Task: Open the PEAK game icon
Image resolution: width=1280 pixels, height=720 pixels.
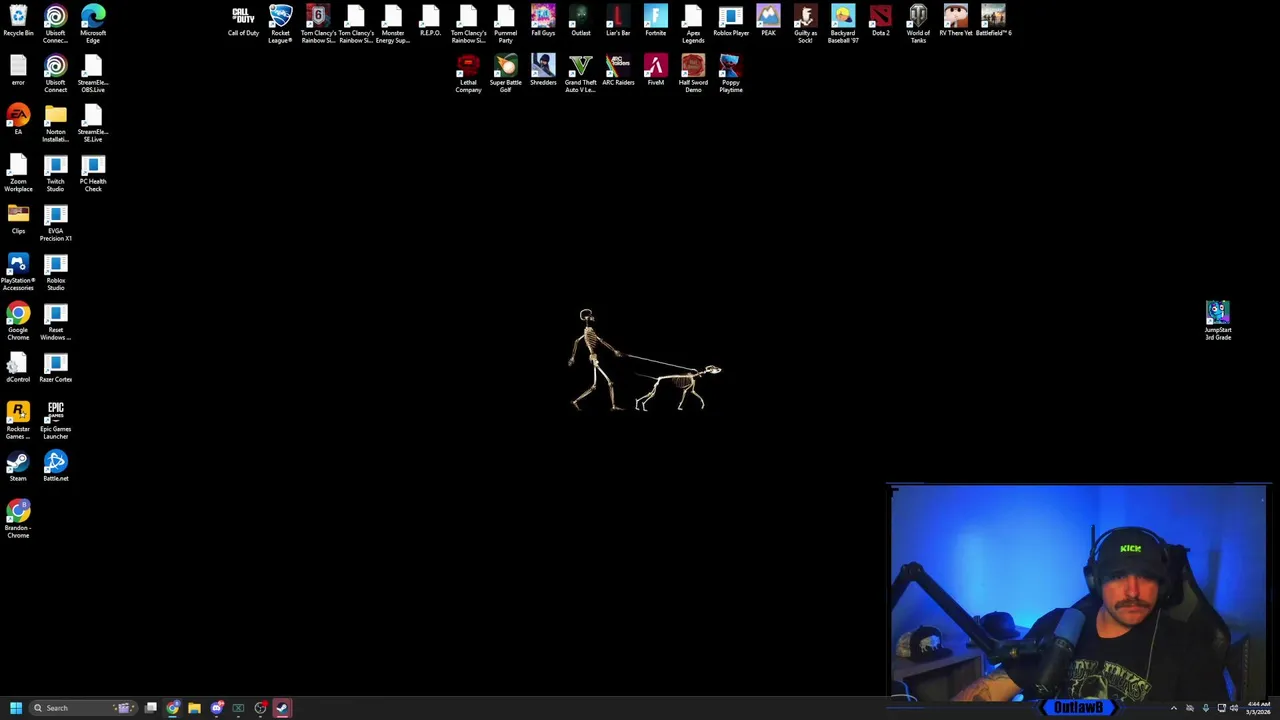Action: point(768,21)
